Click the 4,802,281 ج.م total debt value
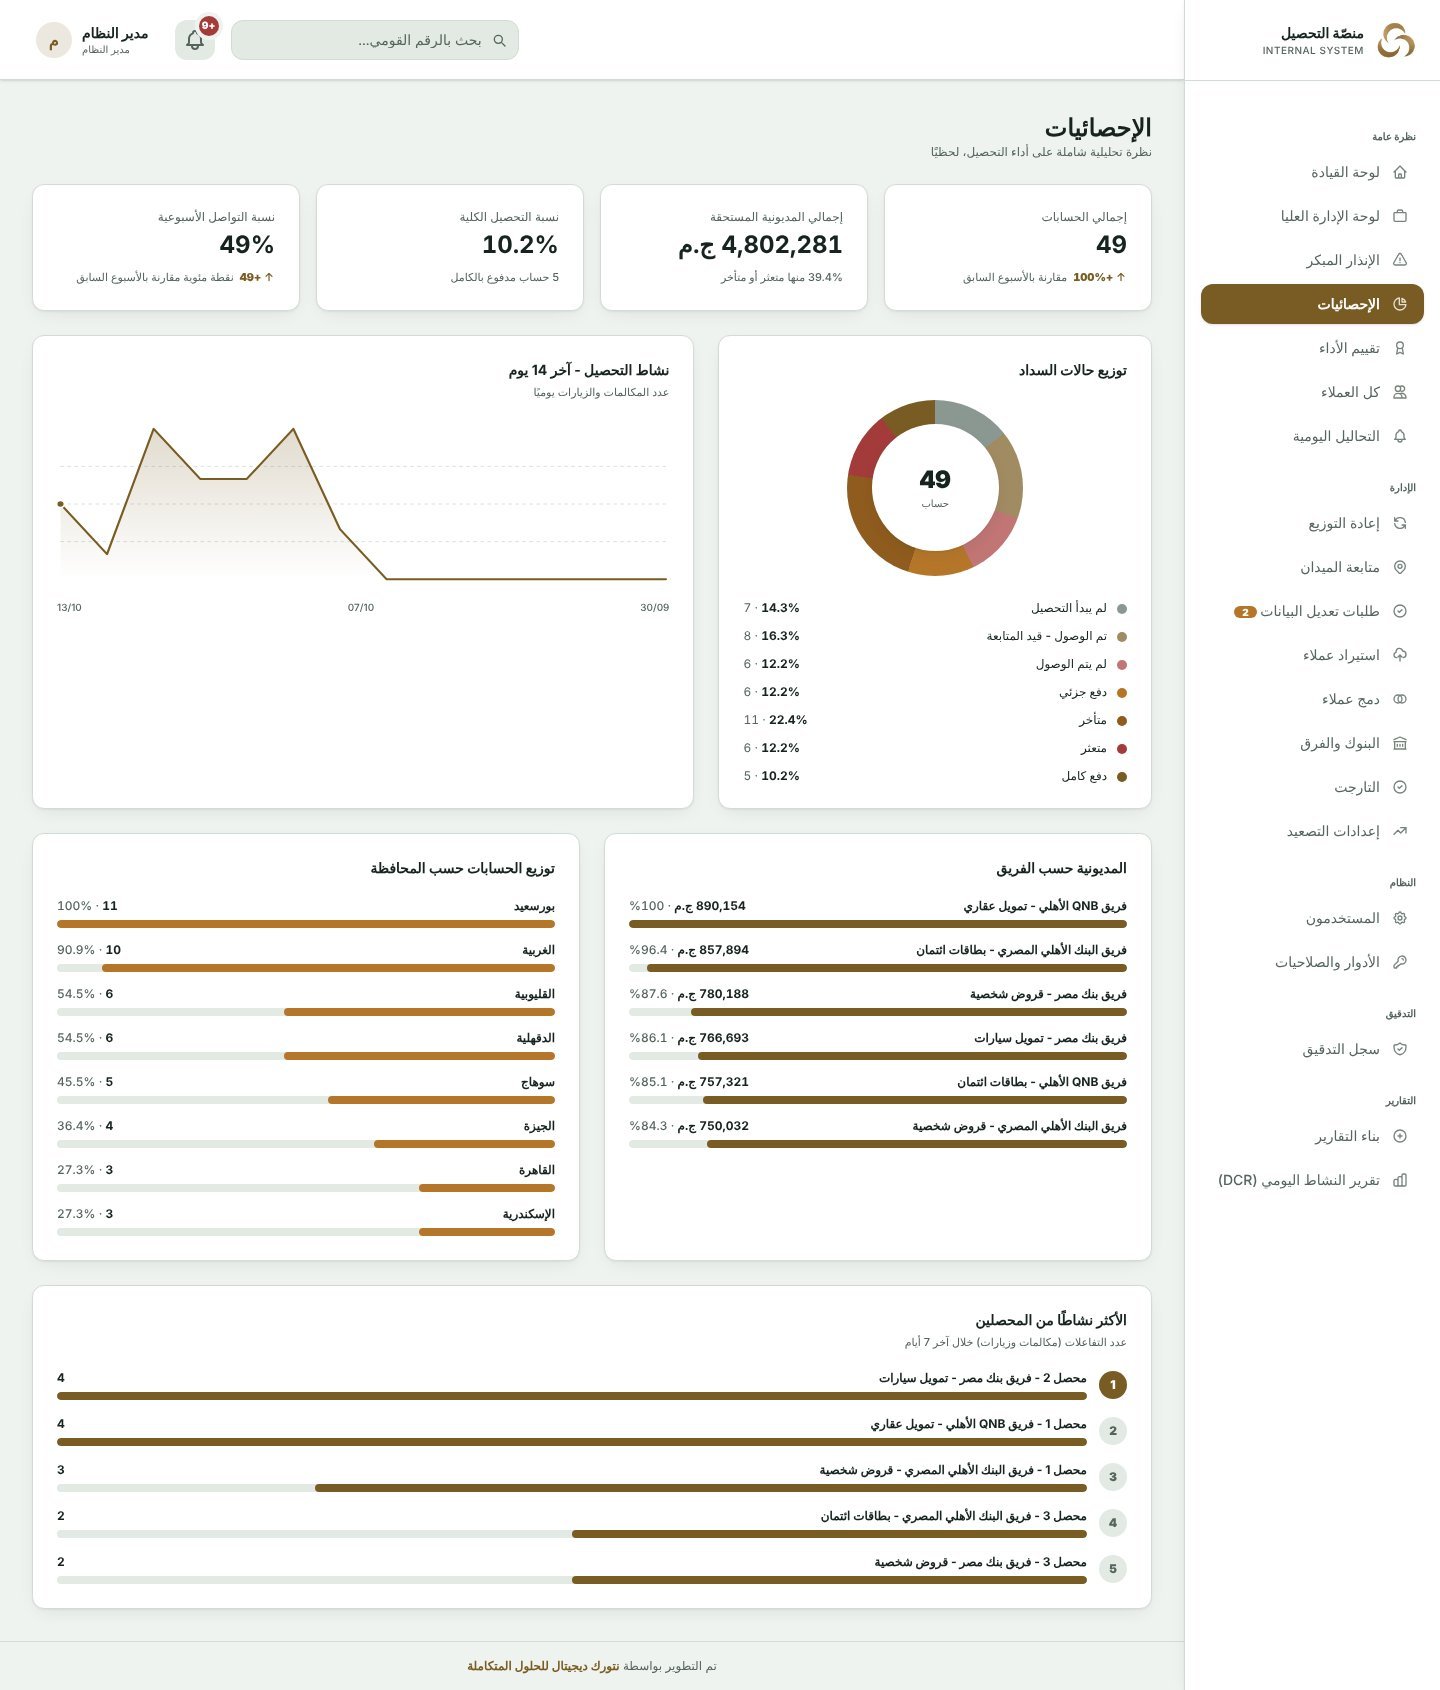 [x=760, y=245]
